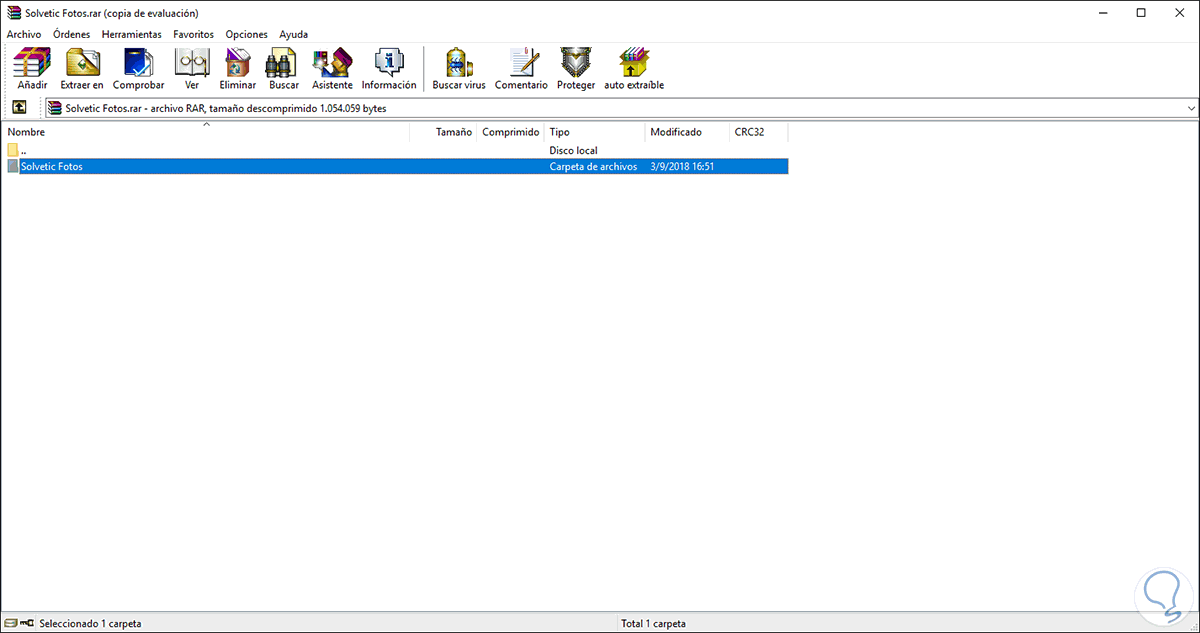Open the Herramientas menu
Viewport: 1200px width, 633px height.
coord(132,34)
